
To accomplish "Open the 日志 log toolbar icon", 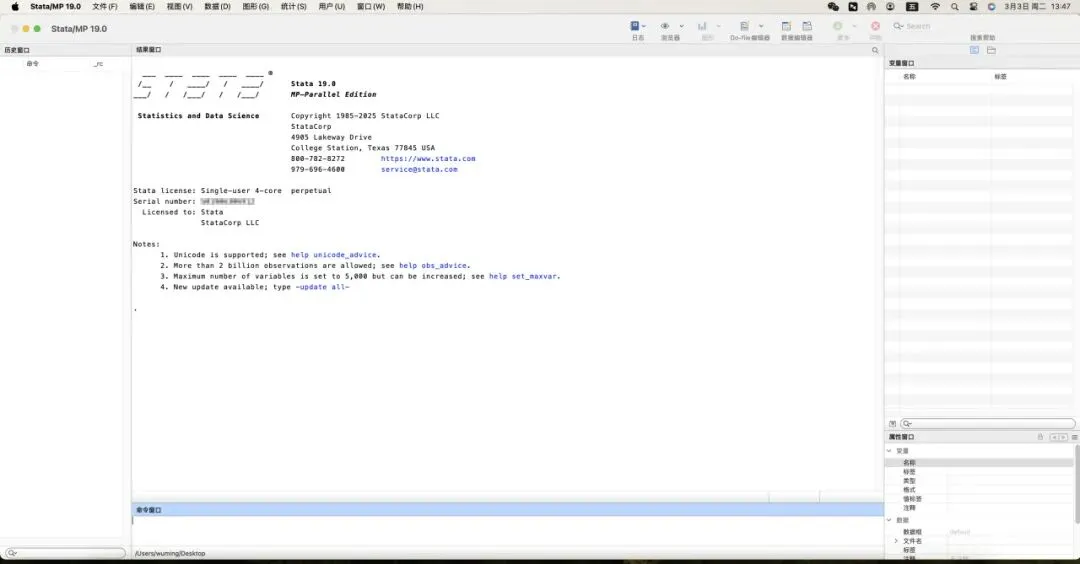I will point(634,26).
